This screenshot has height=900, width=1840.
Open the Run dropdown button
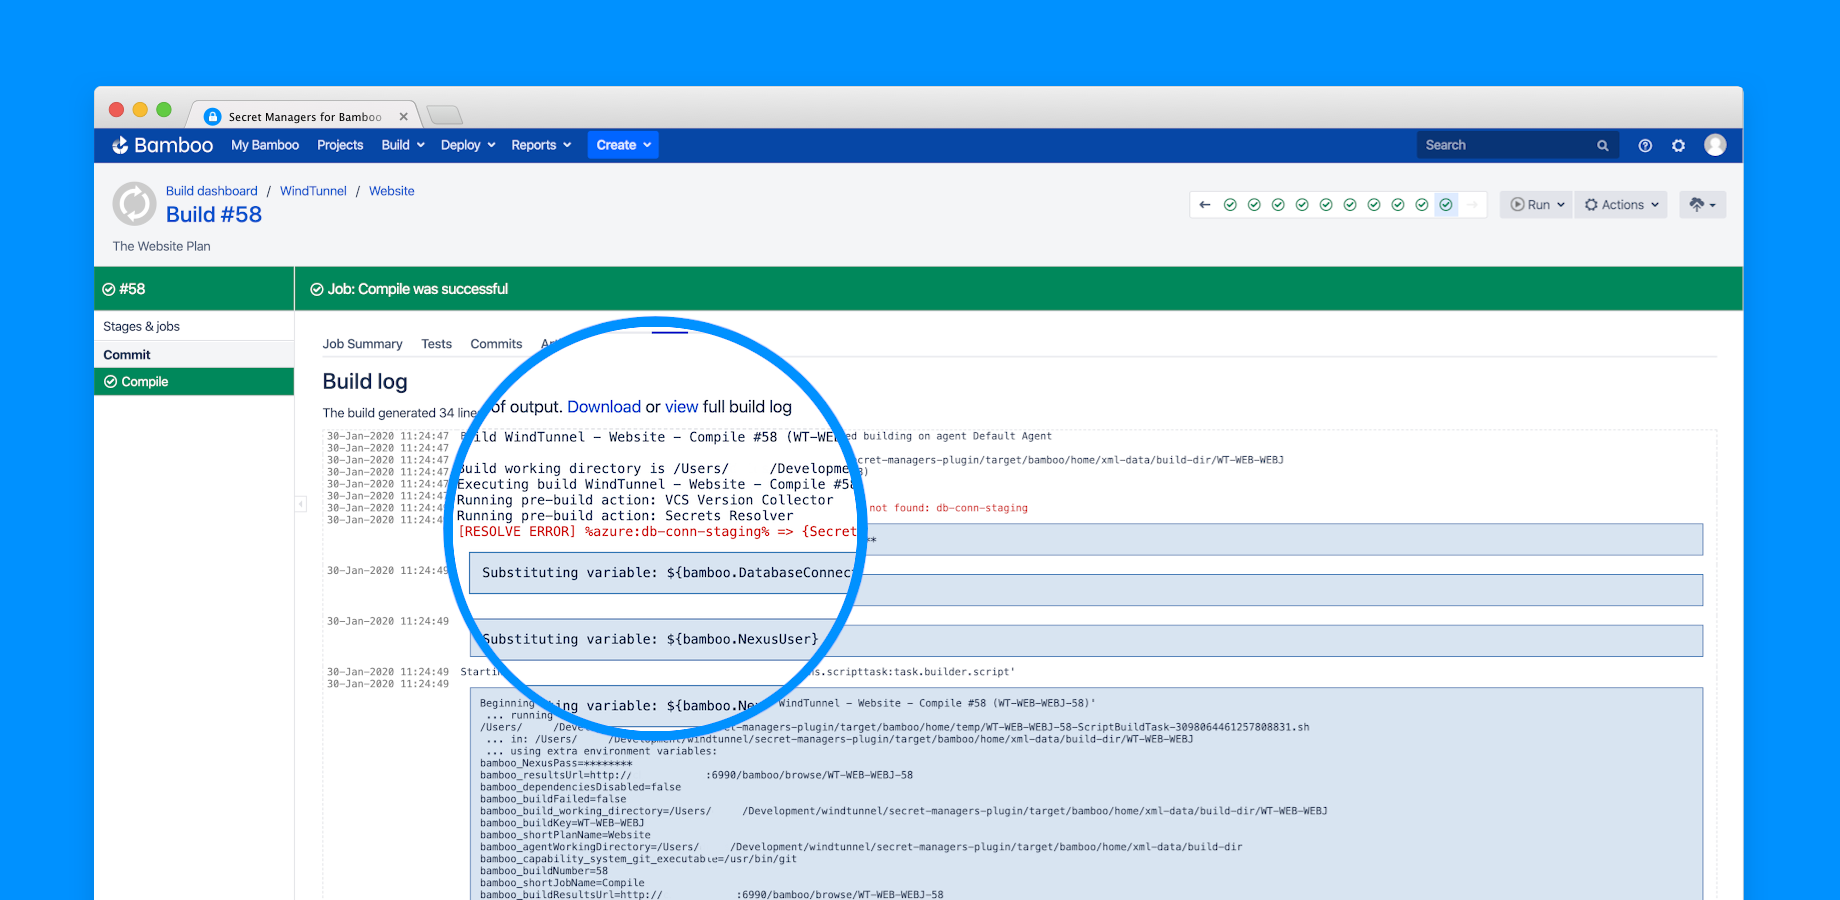coord(1537,205)
